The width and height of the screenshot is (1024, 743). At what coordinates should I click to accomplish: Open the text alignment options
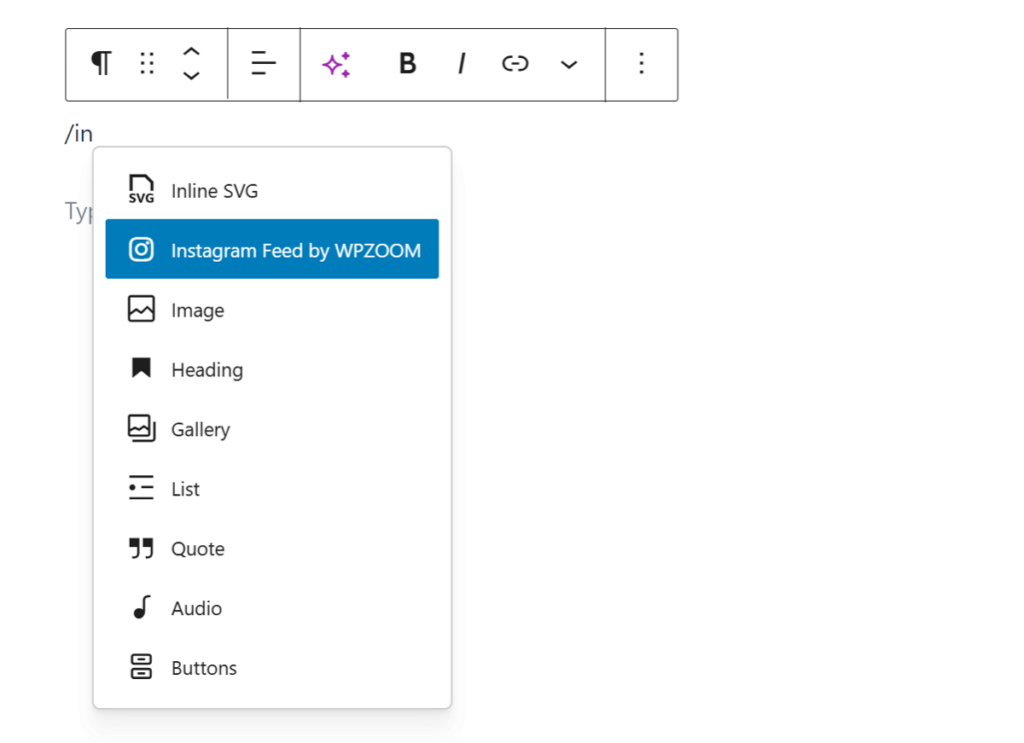point(262,63)
